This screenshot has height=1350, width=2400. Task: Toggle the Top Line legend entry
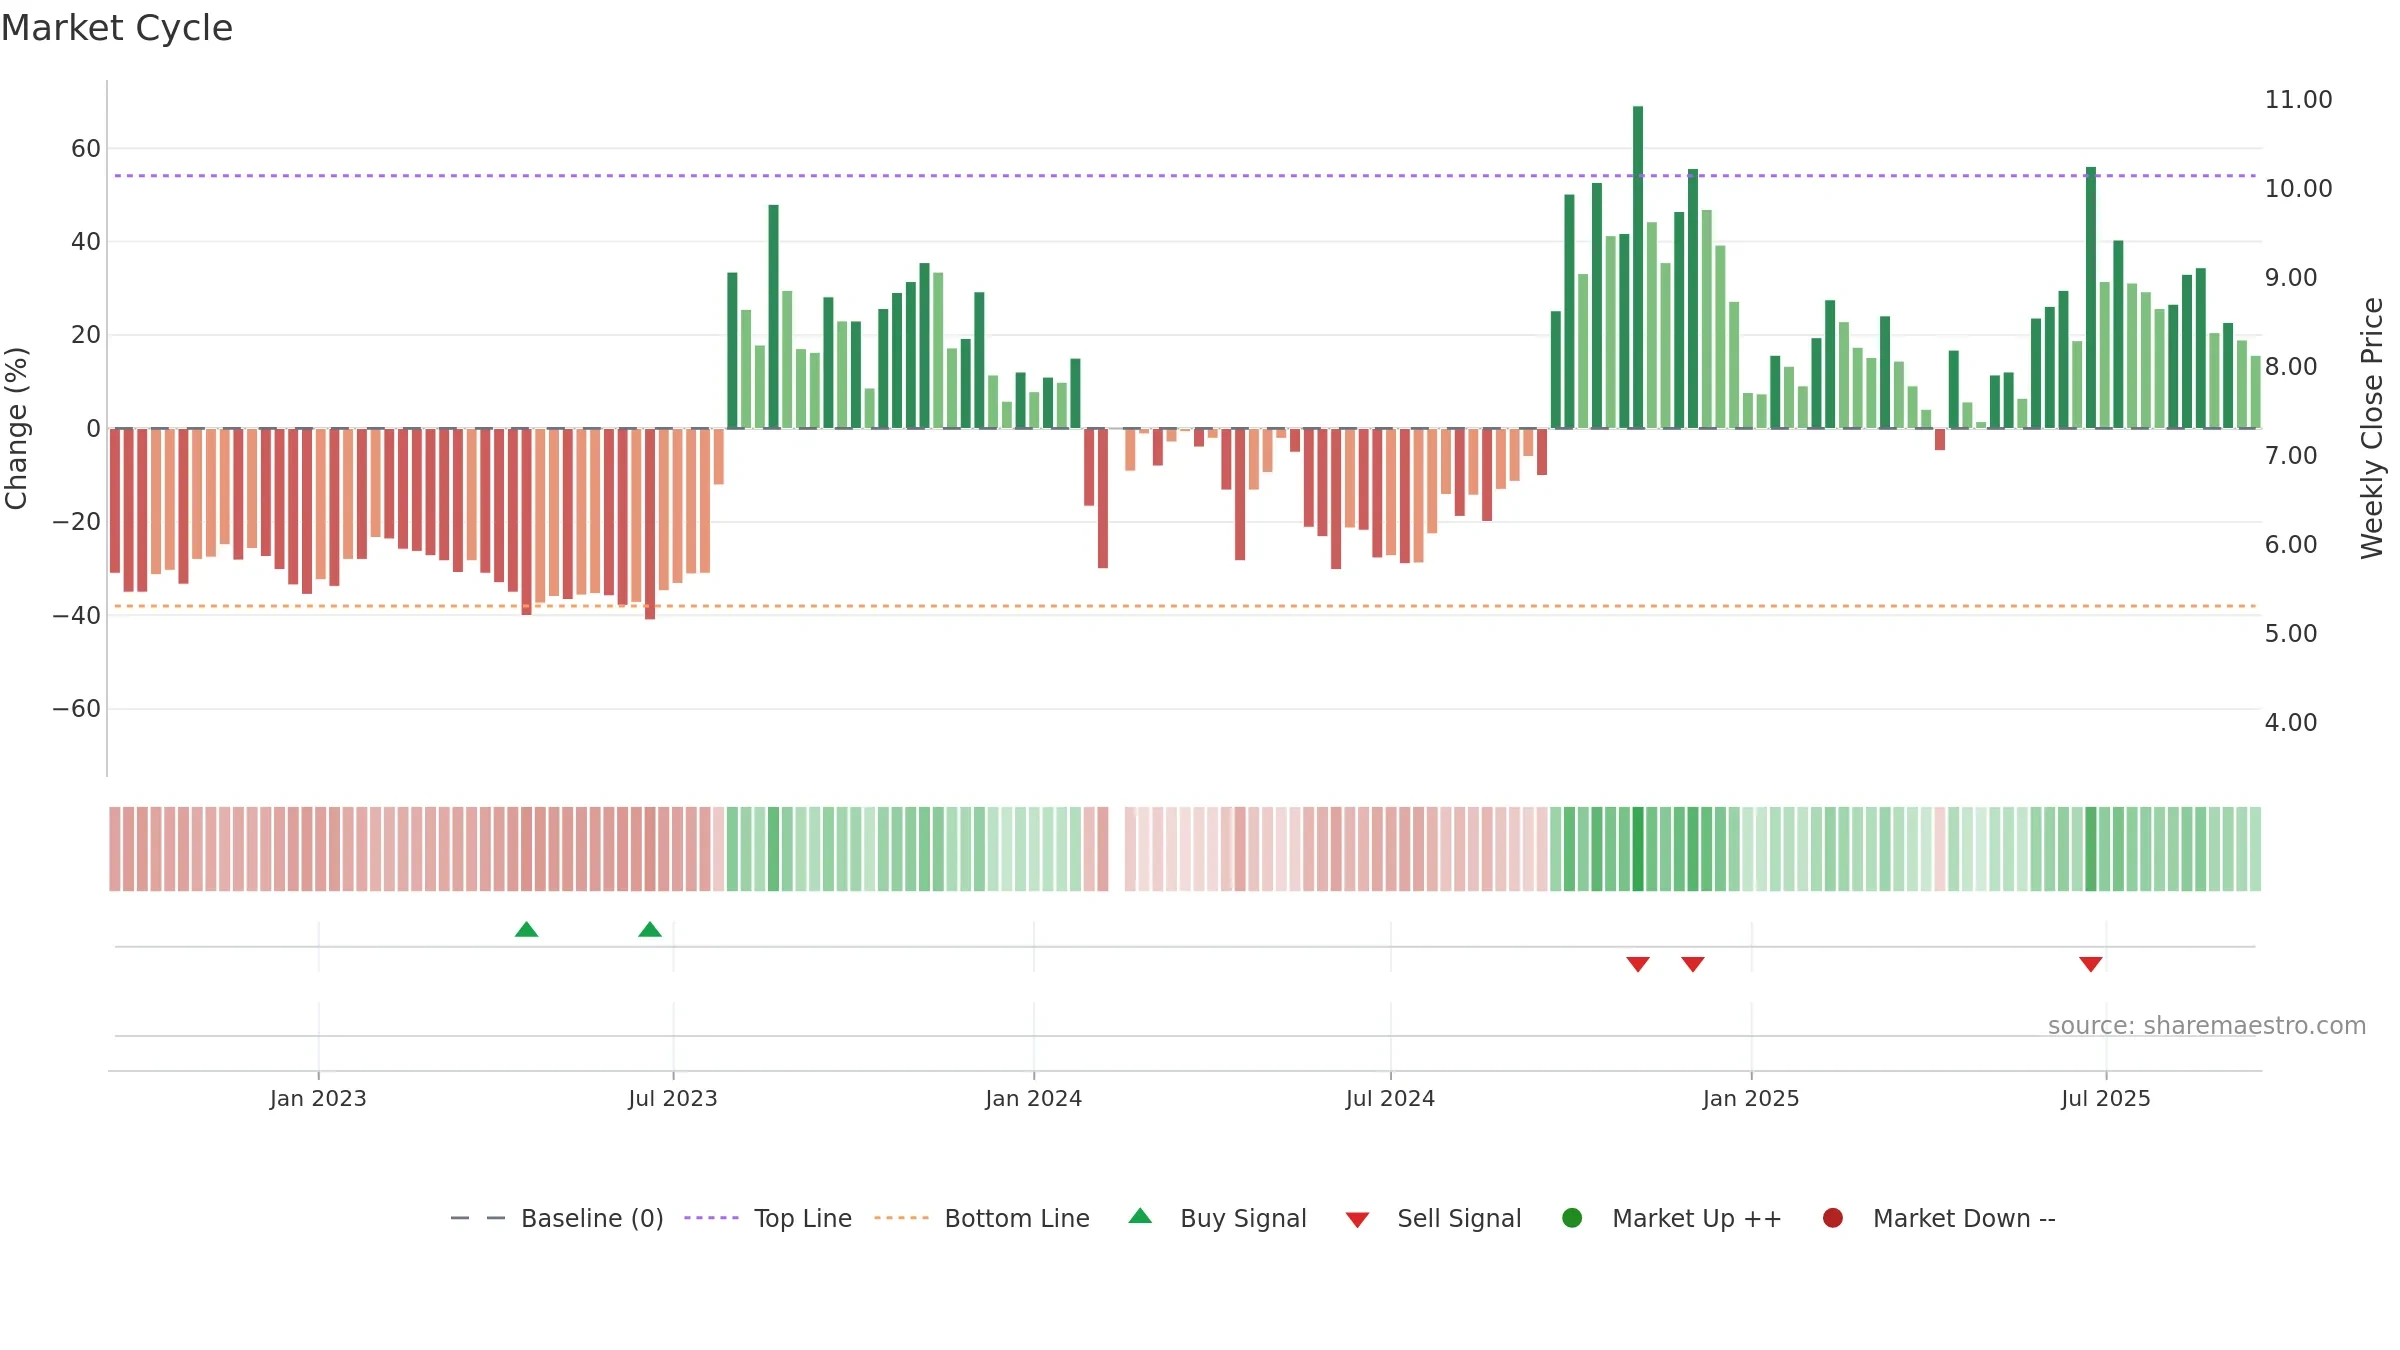(768, 1218)
